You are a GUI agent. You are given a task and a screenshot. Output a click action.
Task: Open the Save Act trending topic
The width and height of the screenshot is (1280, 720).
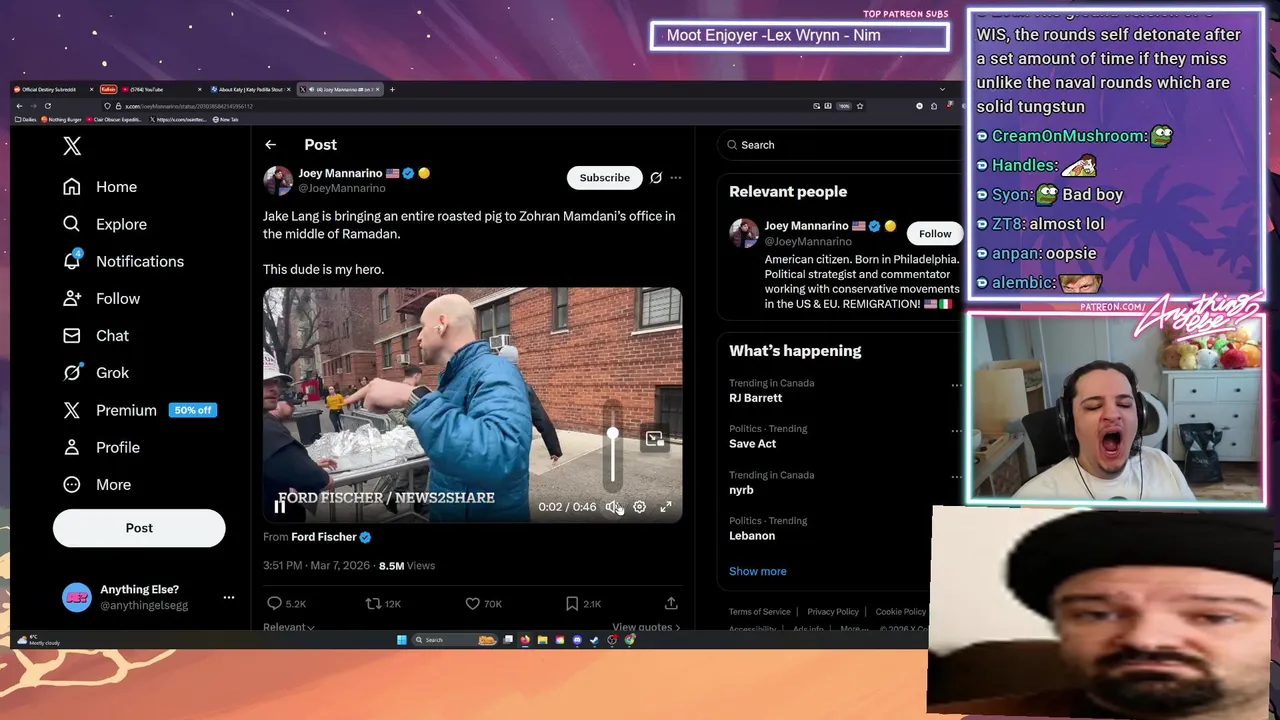(x=753, y=444)
